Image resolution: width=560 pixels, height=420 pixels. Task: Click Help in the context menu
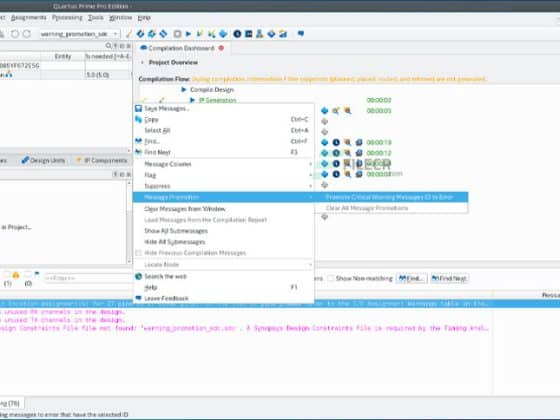[224, 288]
